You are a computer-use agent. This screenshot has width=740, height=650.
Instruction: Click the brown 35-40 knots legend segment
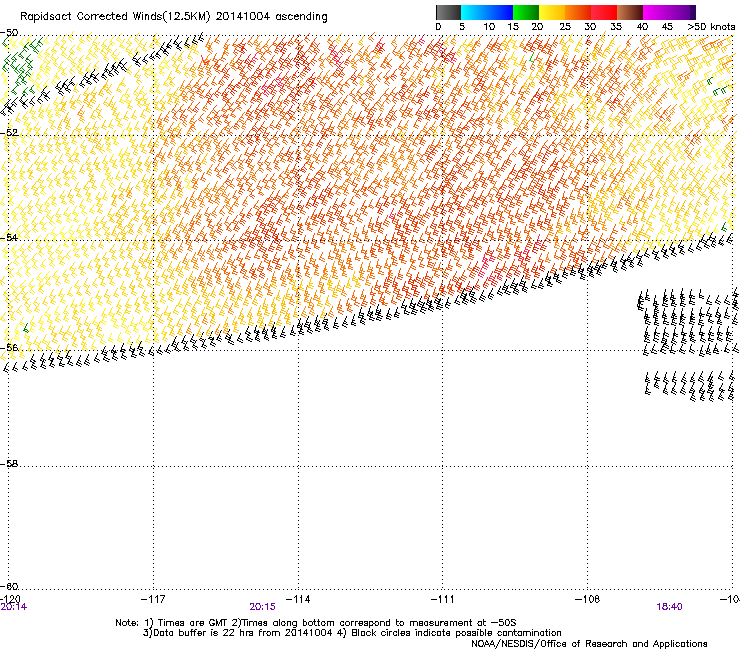tap(630, 12)
